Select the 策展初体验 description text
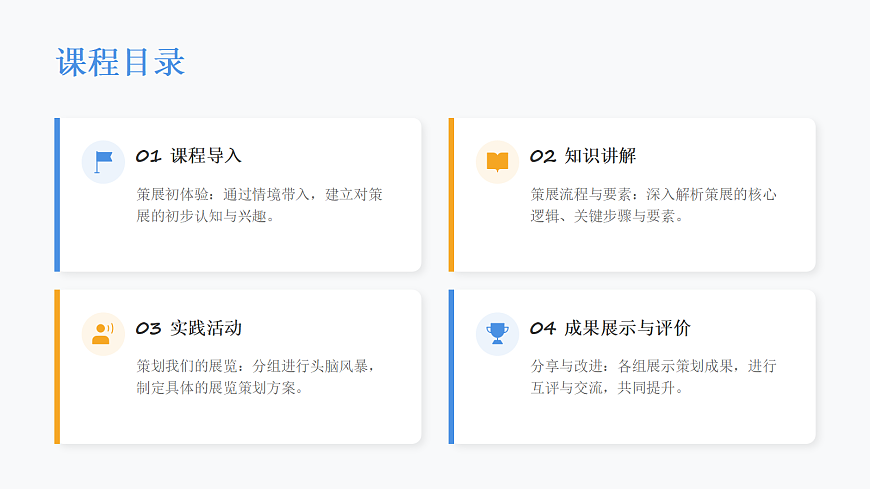This screenshot has width=870, height=489. [x=259, y=204]
